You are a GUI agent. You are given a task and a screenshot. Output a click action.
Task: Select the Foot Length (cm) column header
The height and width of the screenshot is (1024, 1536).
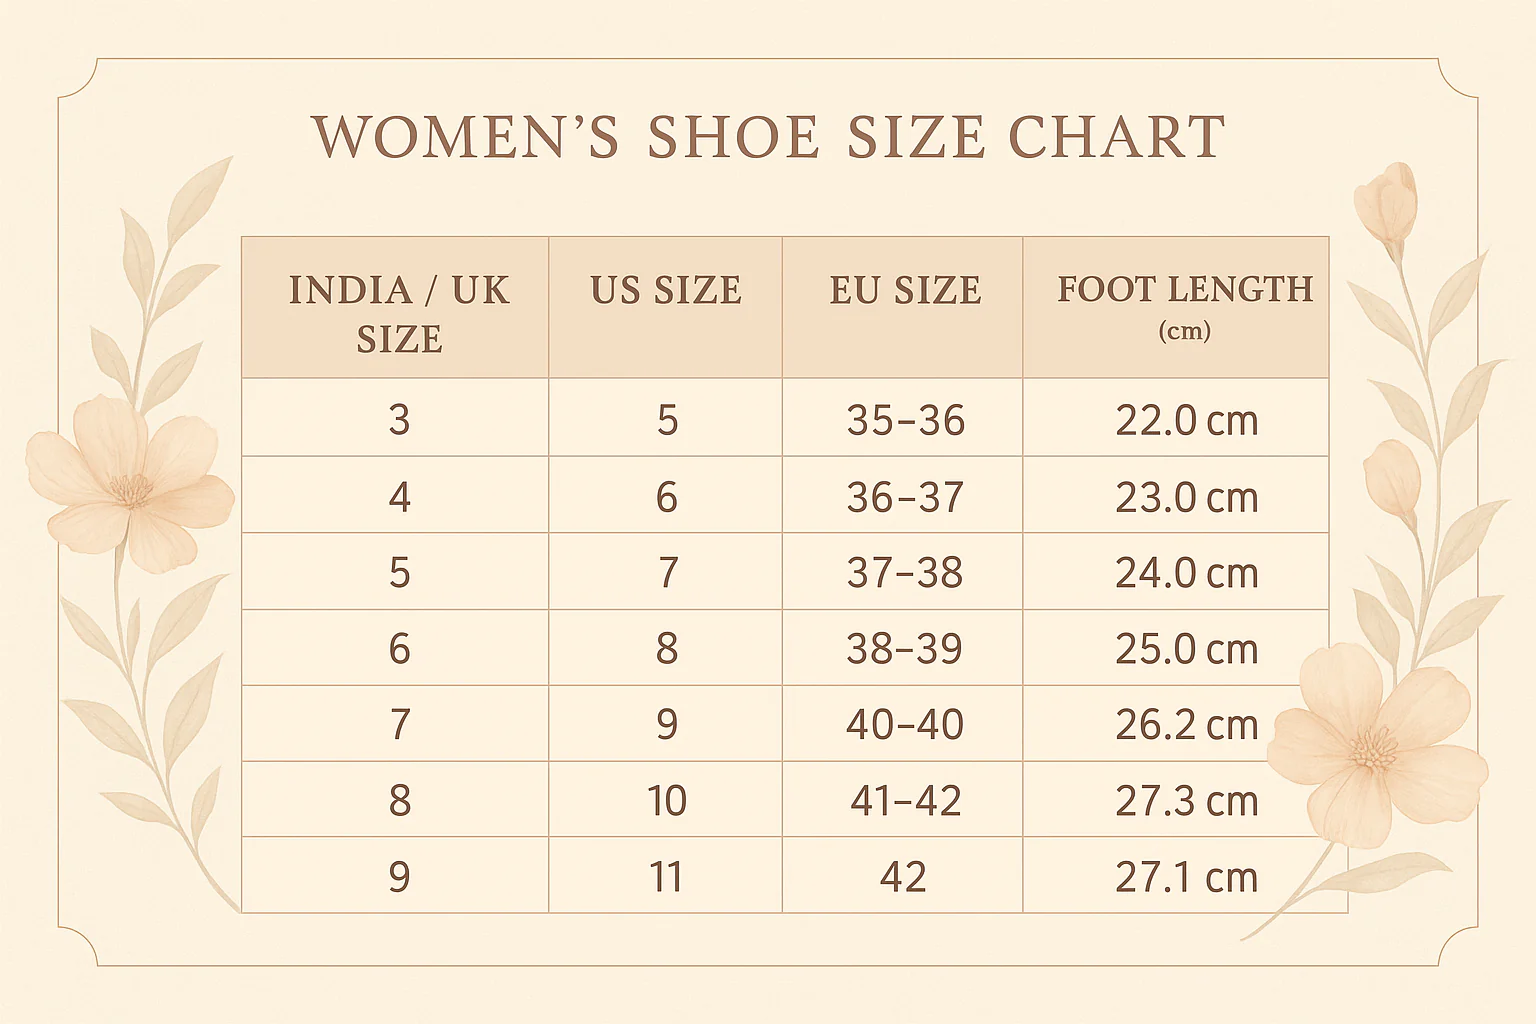tap(1185, 303)
